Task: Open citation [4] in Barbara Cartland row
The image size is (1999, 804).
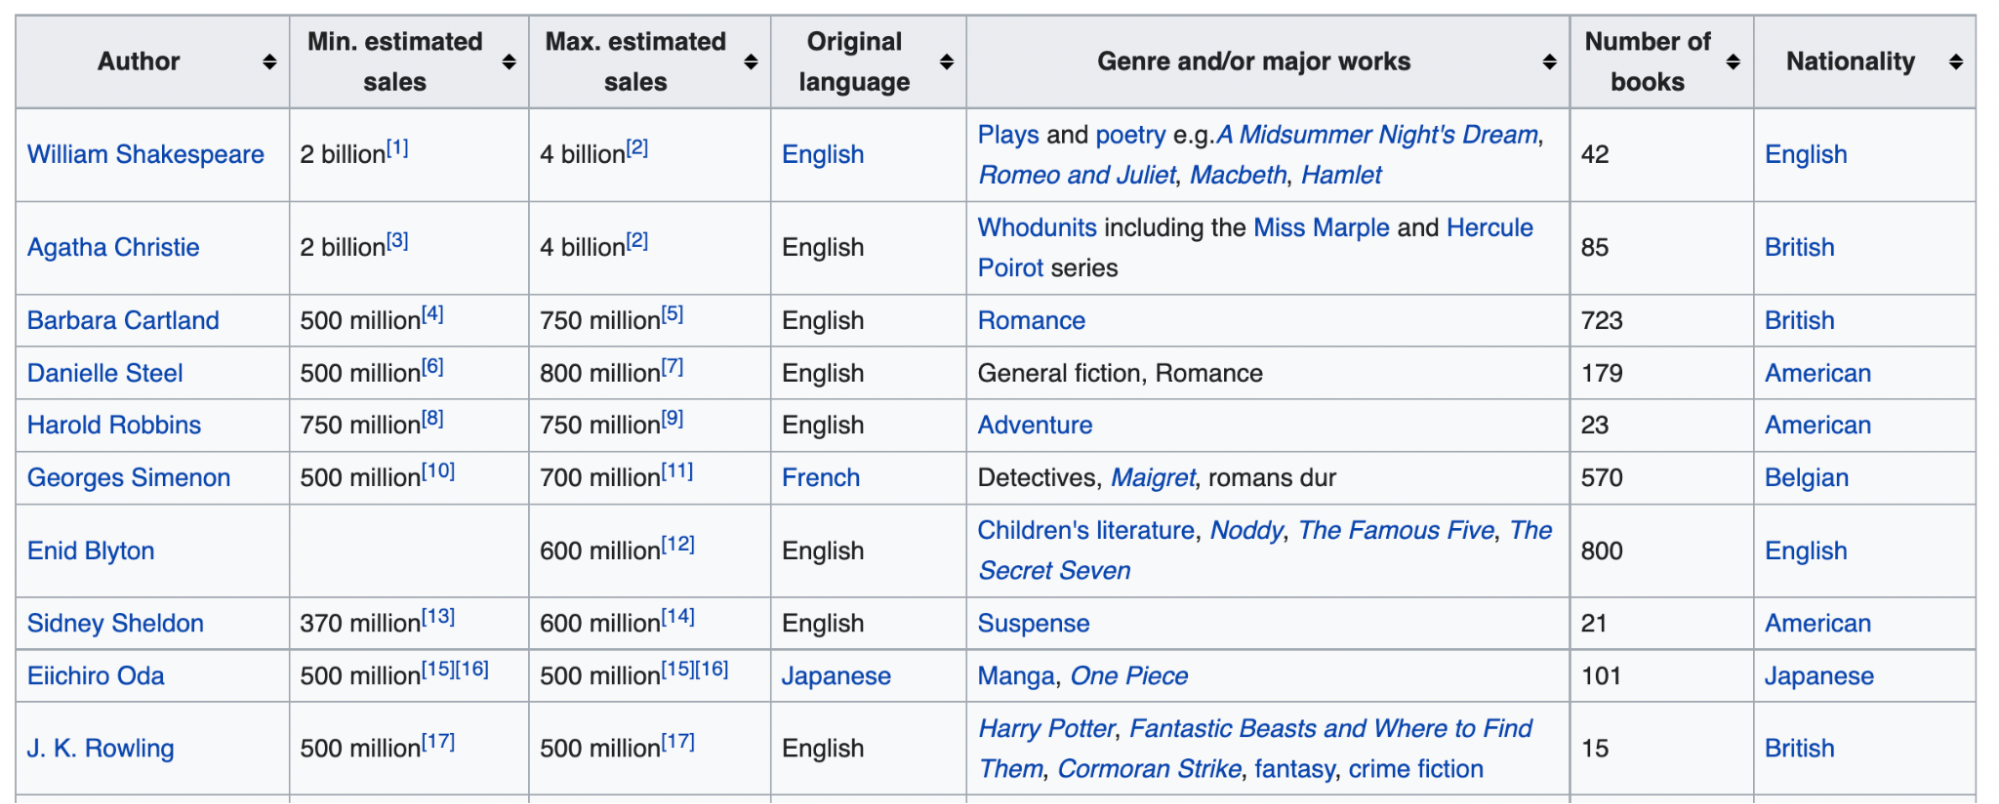Action: pyautogui.click(x=432, y=314)
